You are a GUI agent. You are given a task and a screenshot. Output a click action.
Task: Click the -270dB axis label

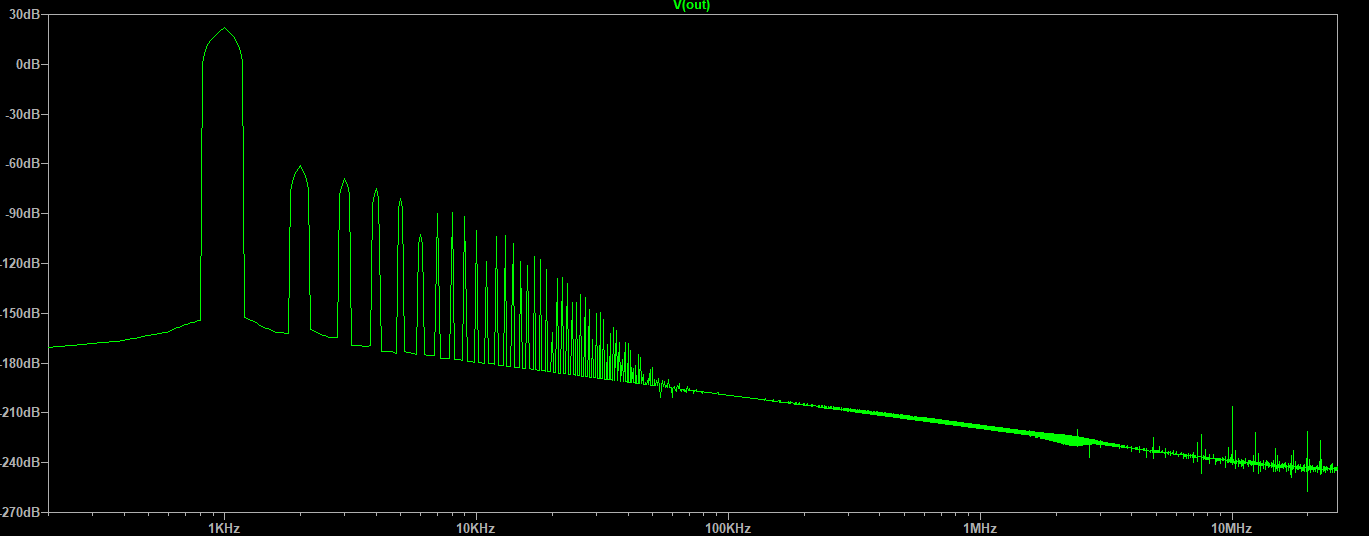[x=21, y=512]
